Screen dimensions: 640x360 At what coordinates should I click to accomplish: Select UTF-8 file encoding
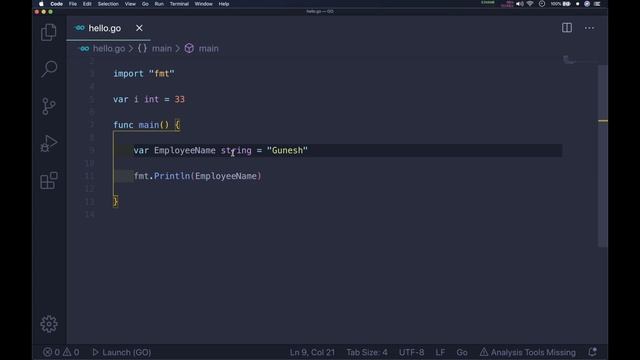pos(411,352)
